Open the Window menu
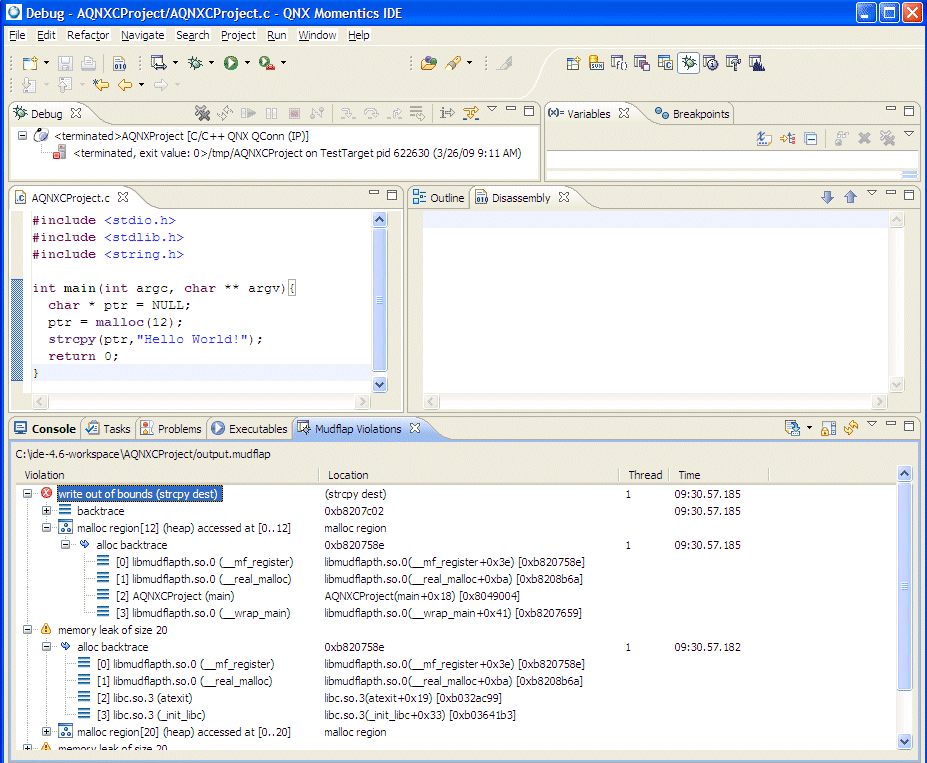The width and height of the screenshot is (927, 763). (317, 35)
